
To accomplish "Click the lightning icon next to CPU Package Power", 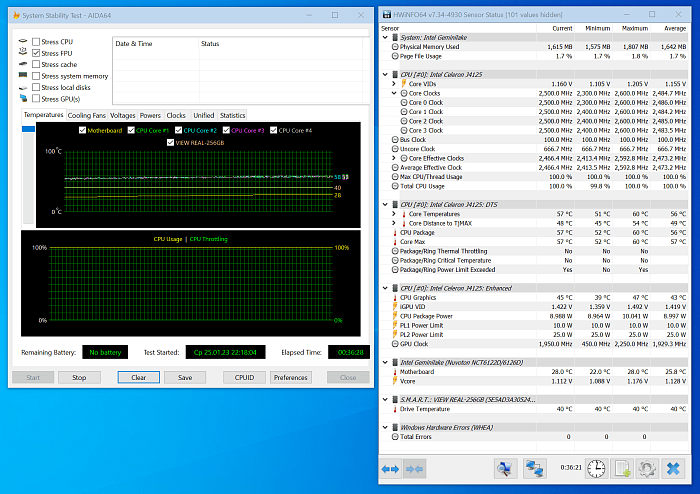I will 395,316.
